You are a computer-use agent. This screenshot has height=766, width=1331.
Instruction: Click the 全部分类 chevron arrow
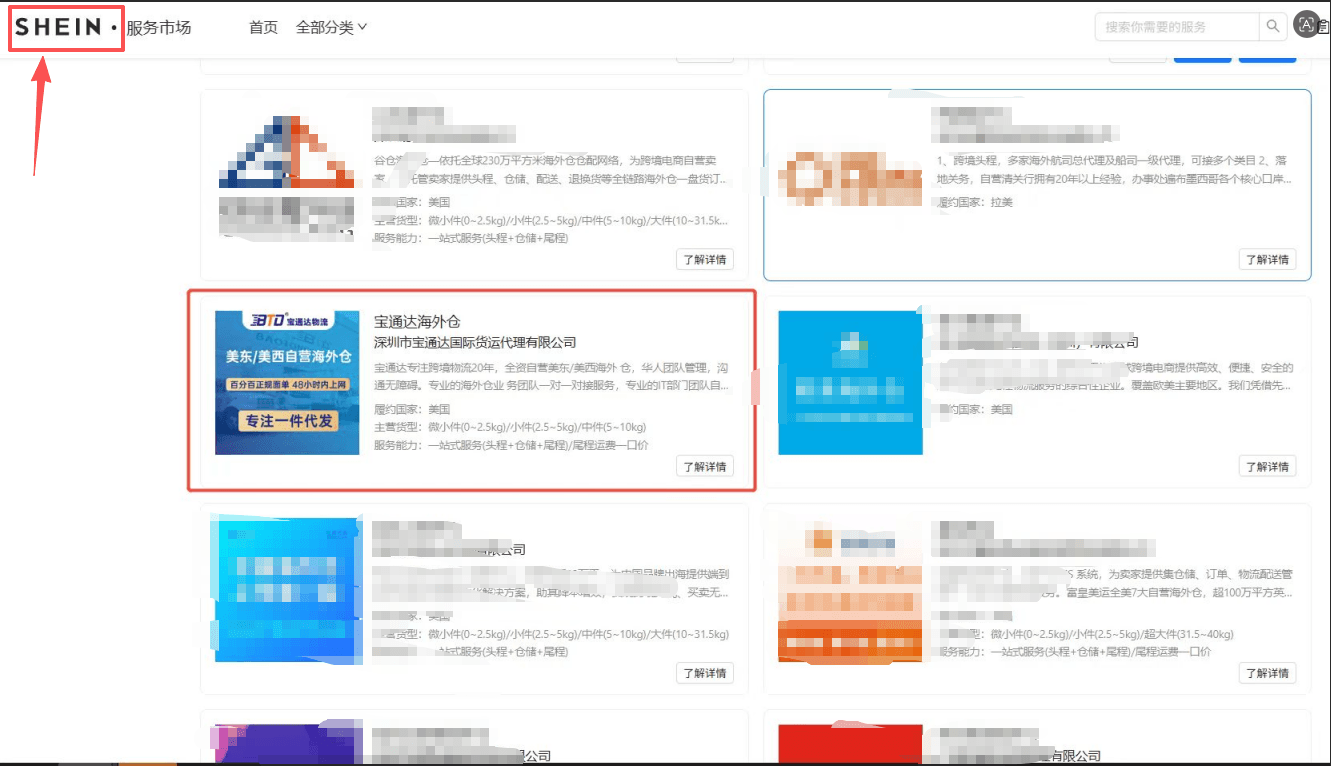pyautogui.click(x=362, y=27)
